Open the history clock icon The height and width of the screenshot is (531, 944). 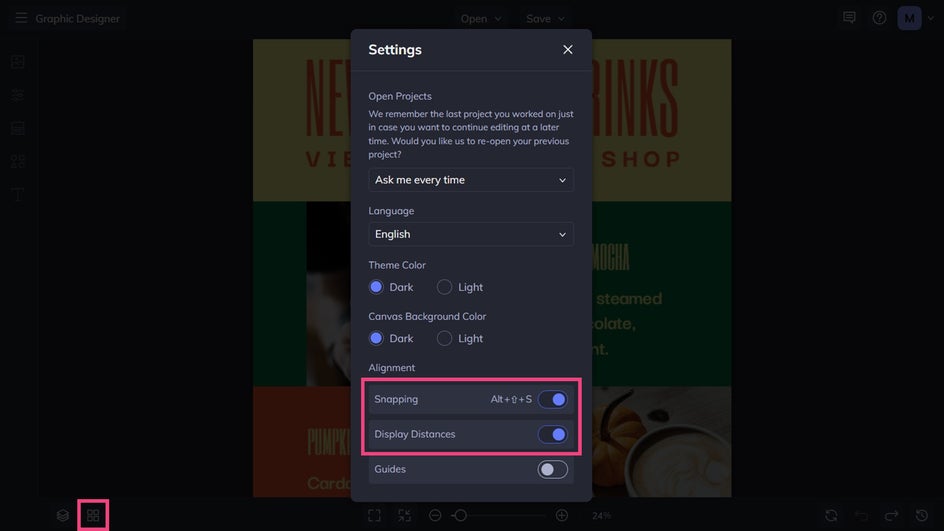tap(922, 515)
